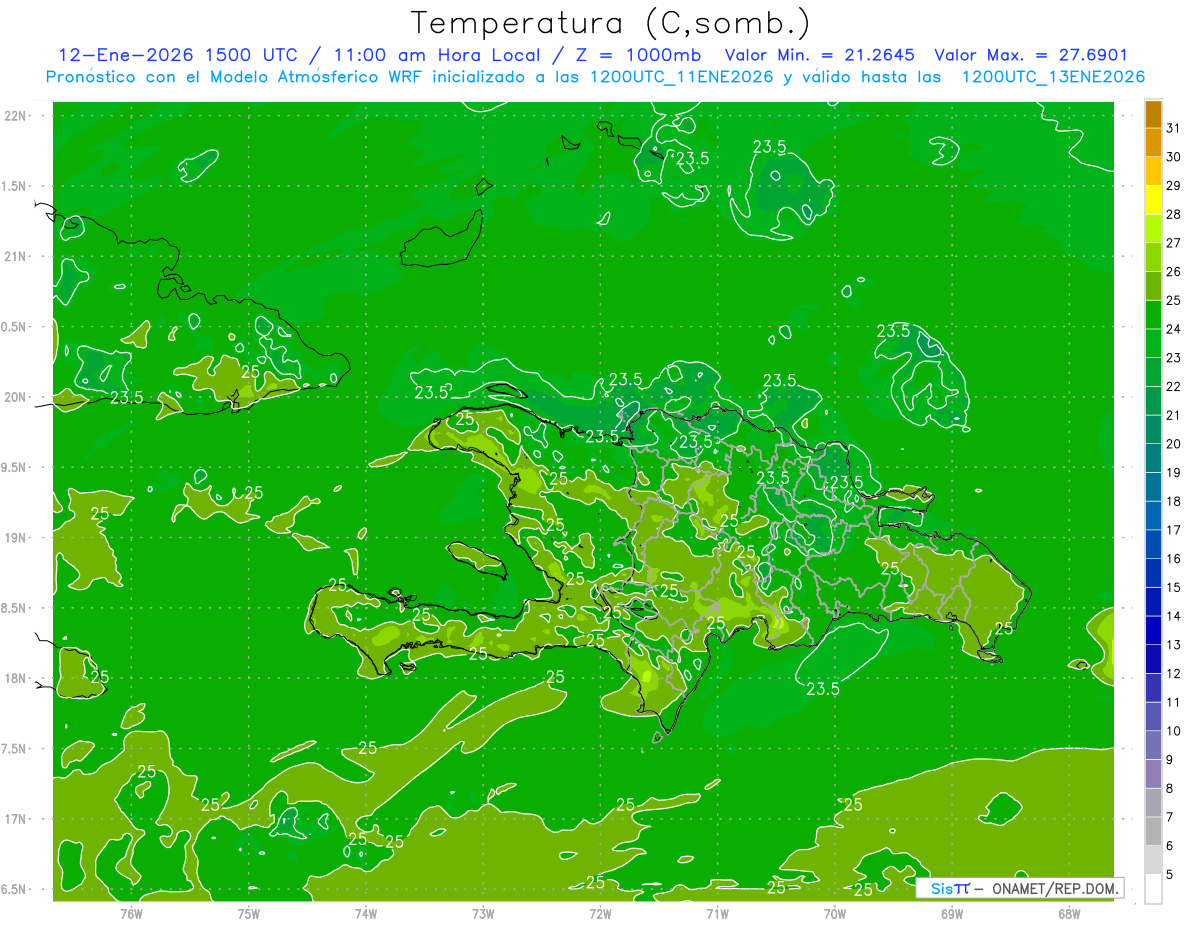
Task: Click the color scale label "31"
Action: click(1174, 128)
